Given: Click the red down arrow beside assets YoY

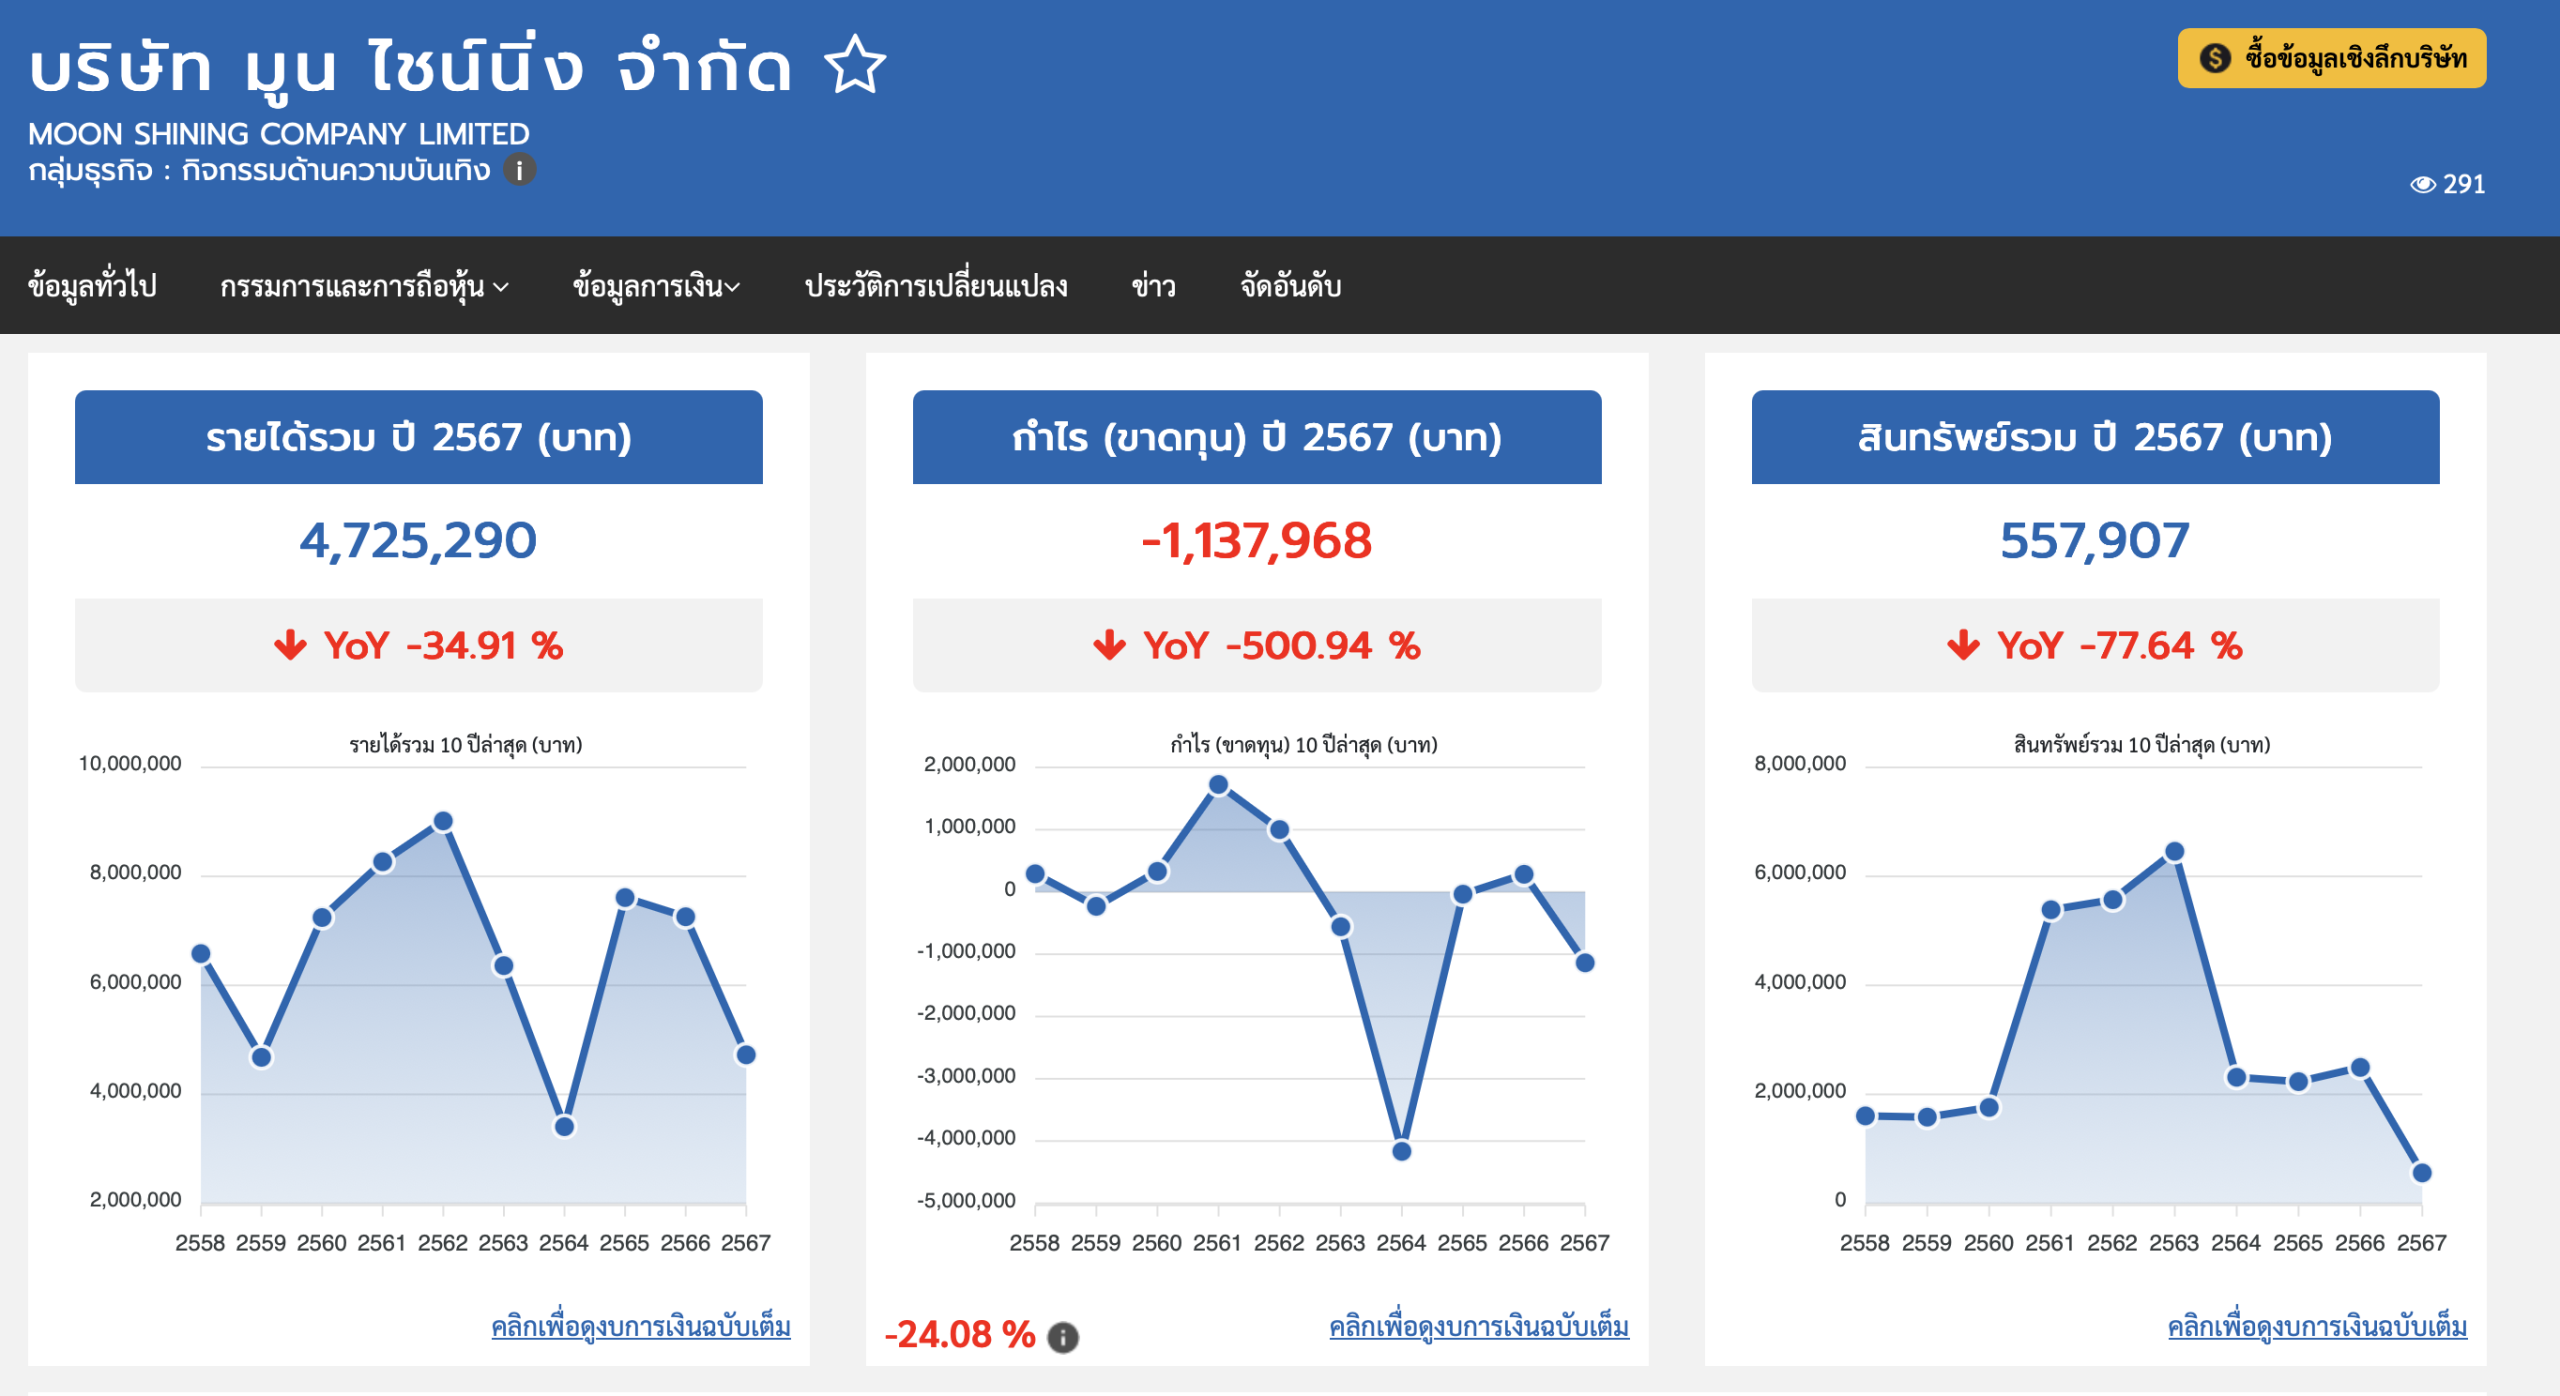Looking at the screenshot, I should pos(1963,645).
